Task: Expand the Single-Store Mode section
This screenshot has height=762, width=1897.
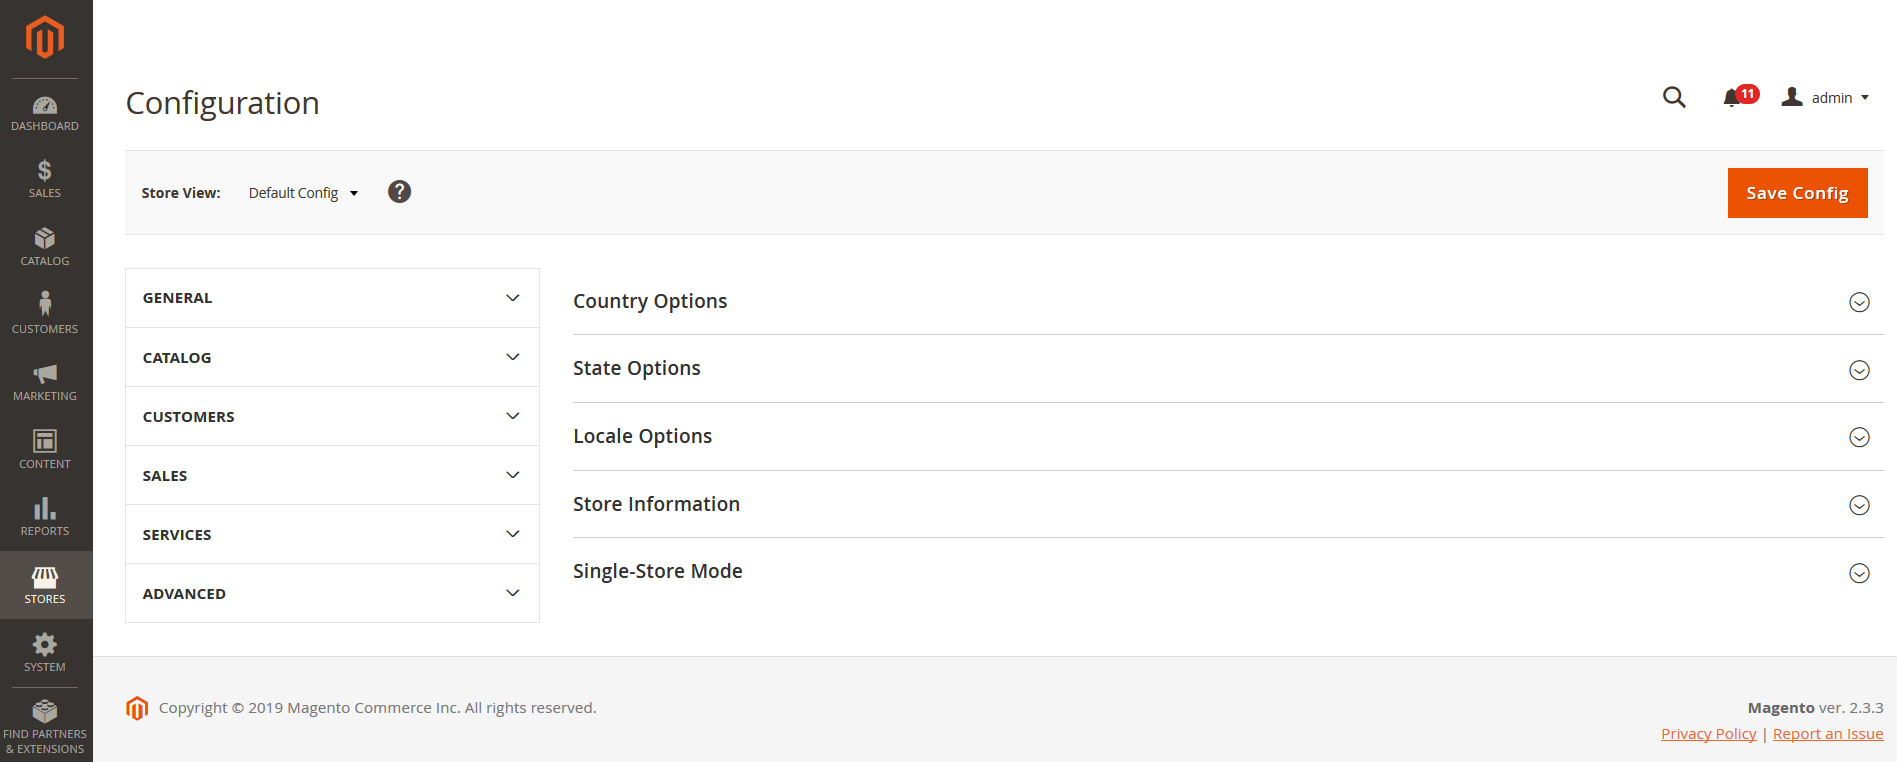Action: [1859, 573]
